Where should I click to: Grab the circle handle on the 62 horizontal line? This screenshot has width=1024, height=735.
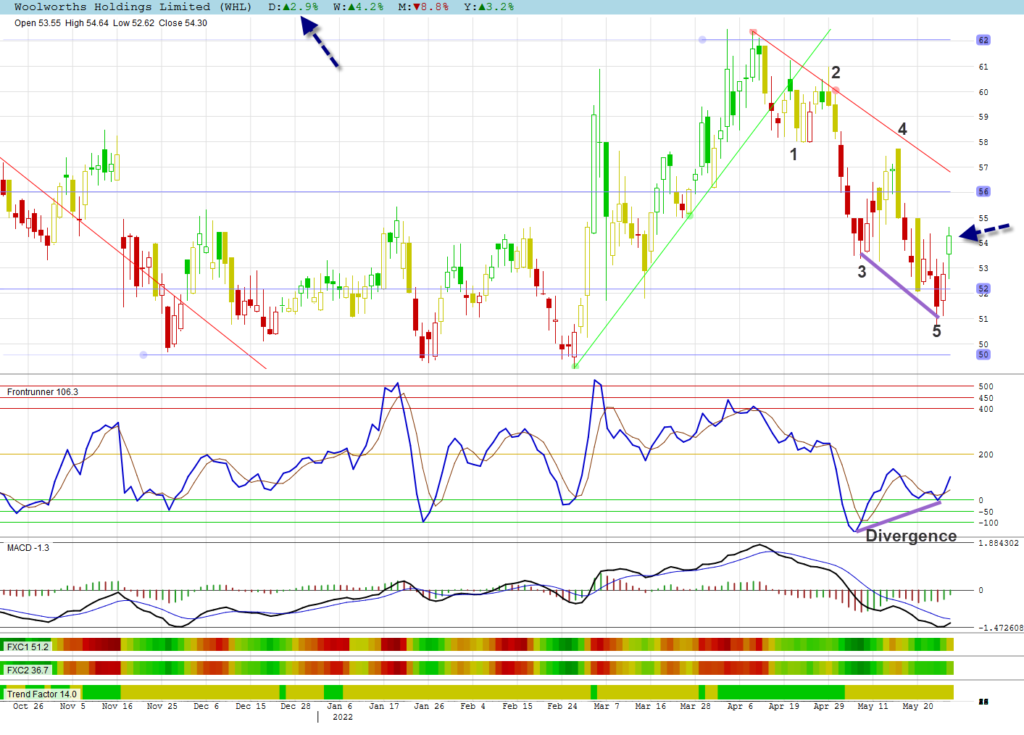(x=703, y=40)
